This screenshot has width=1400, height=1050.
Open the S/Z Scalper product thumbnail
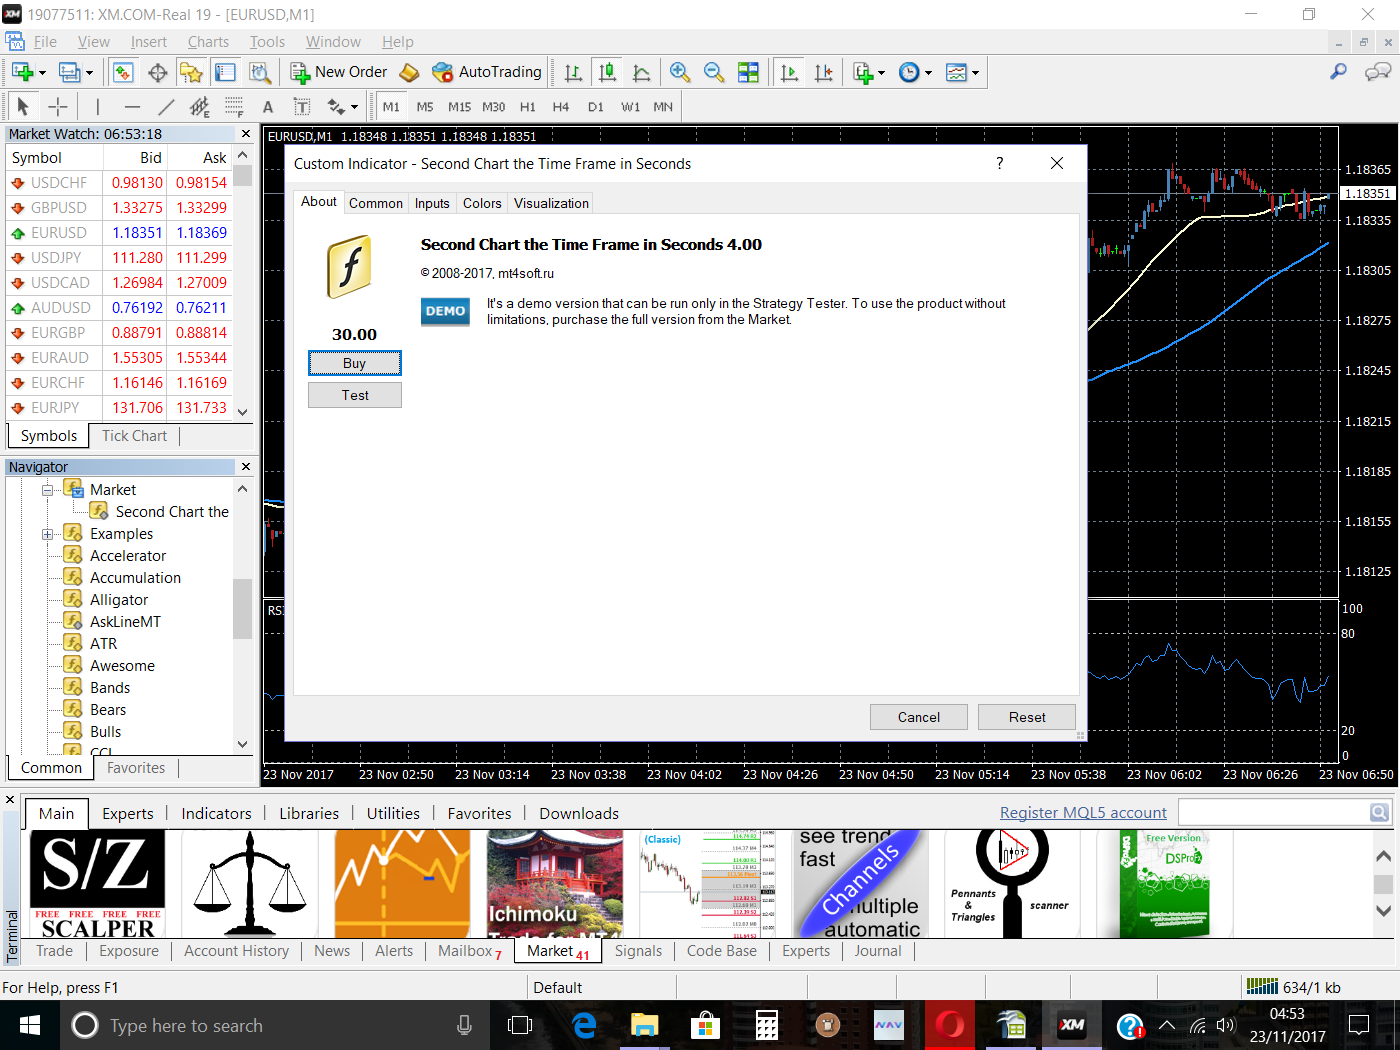click(x=97, y=884)
